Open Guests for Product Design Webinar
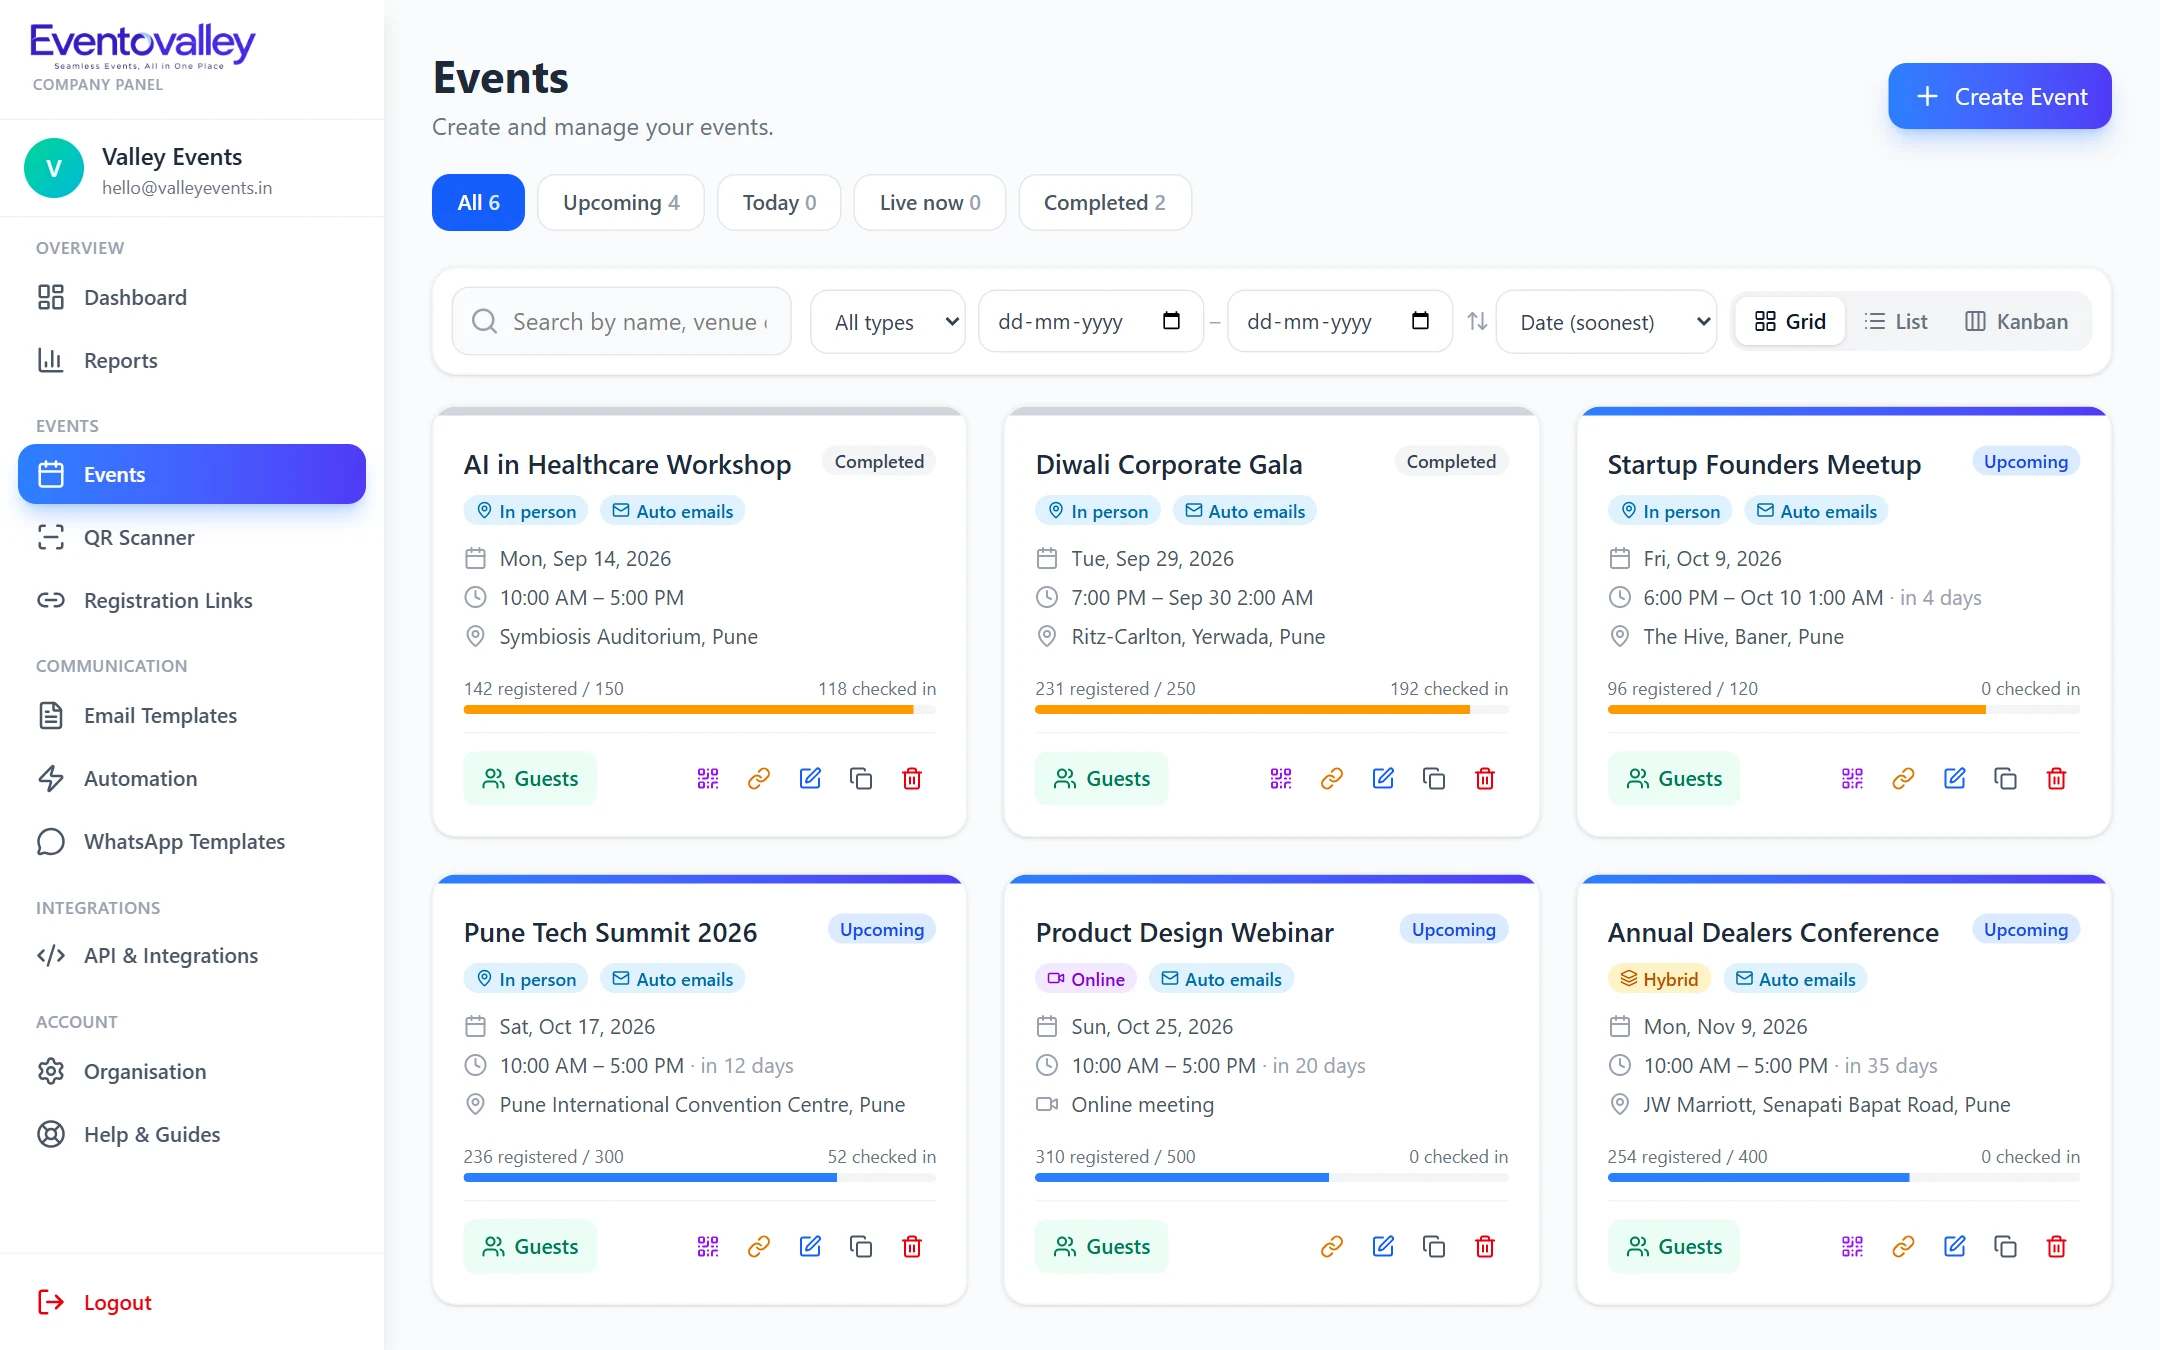The width and height of the screenshot is (2160, 1350). pyautogui.click(x=1102, y=1246)
